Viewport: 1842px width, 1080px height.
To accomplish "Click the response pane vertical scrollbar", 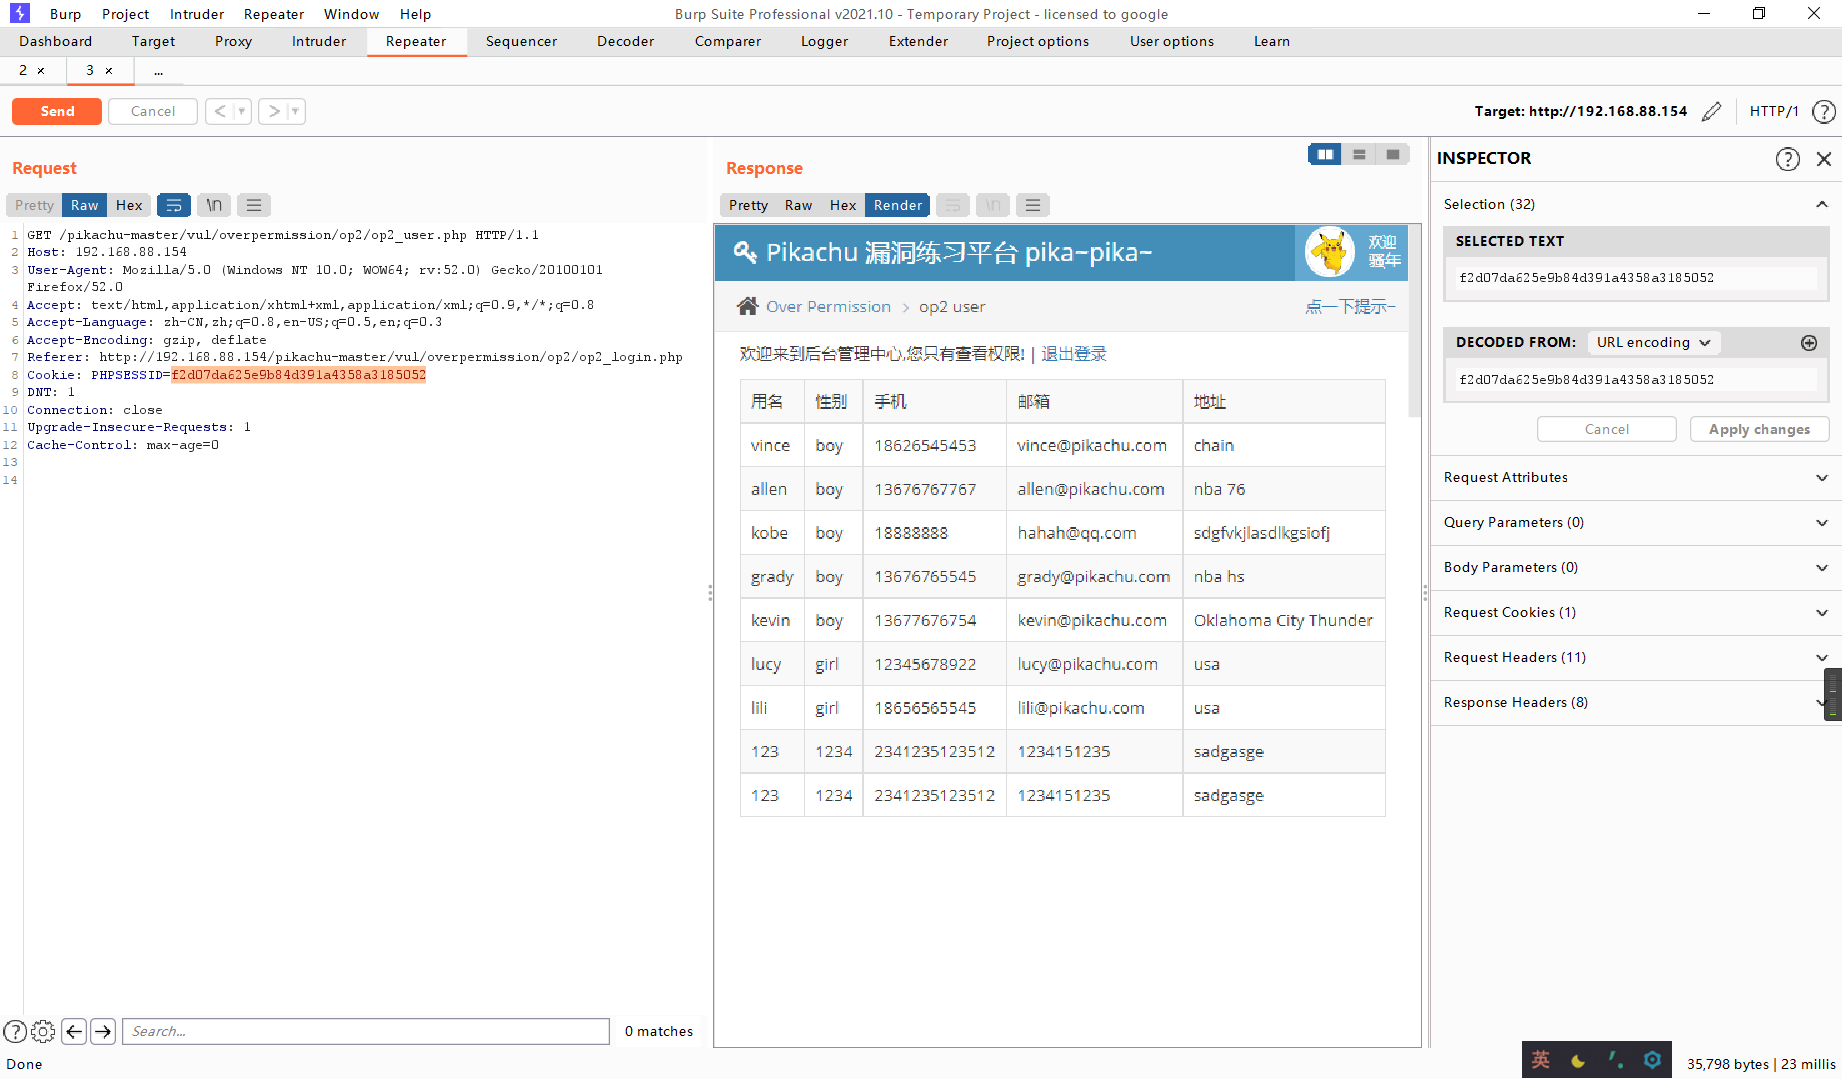I will [x=1415, y=320].
